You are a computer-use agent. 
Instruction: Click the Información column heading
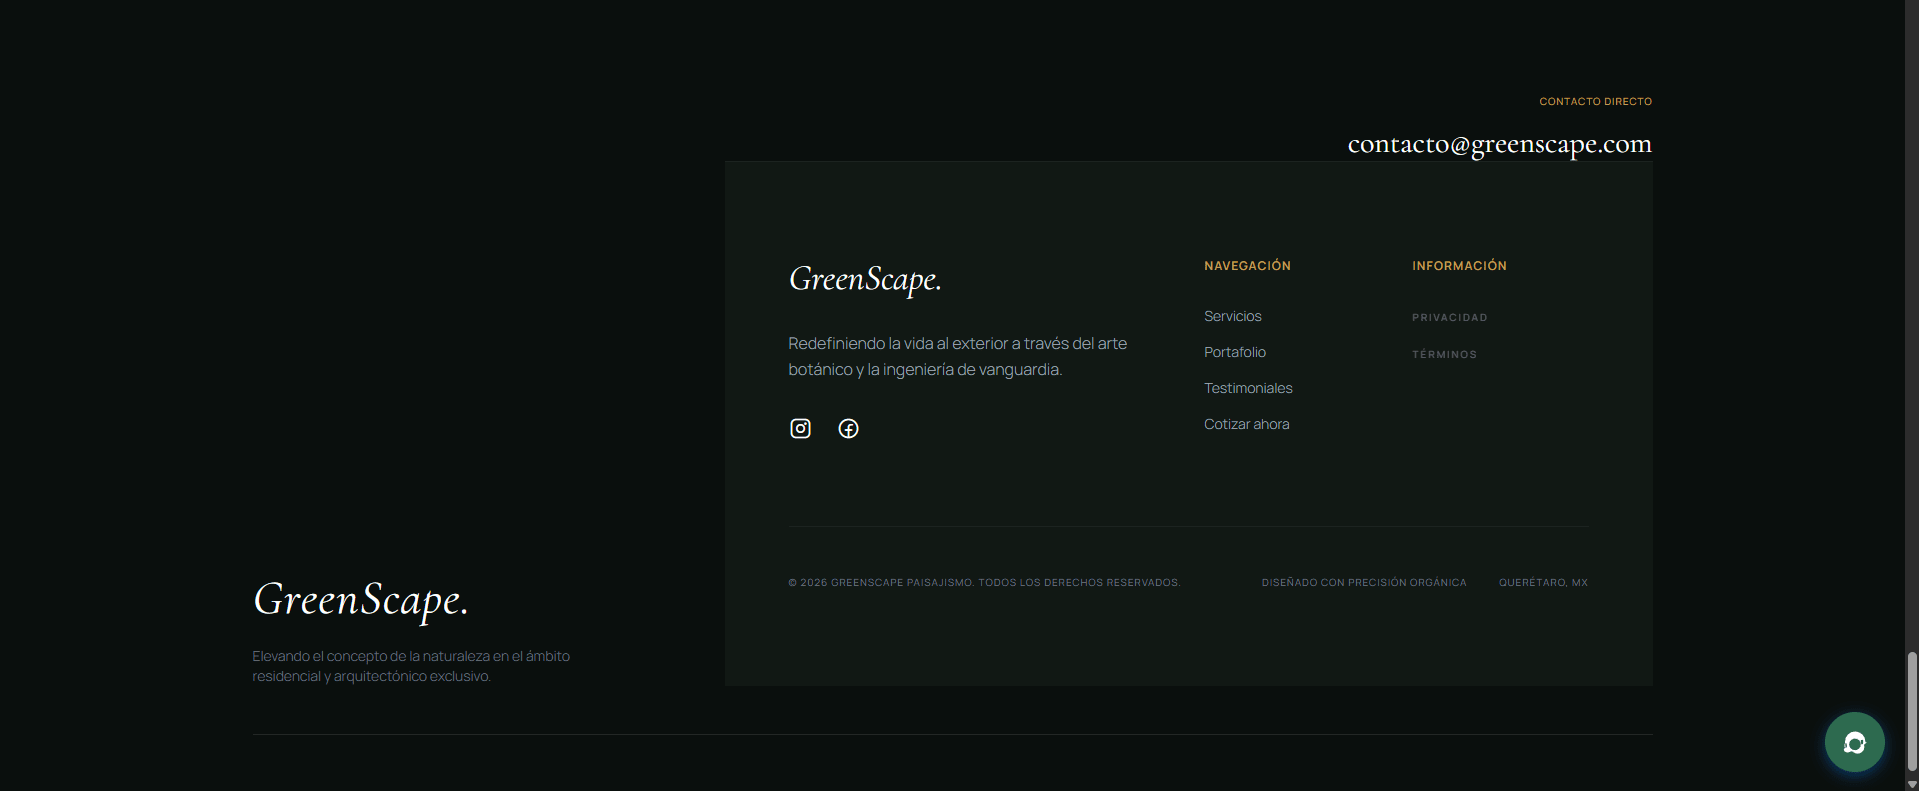1459,266
